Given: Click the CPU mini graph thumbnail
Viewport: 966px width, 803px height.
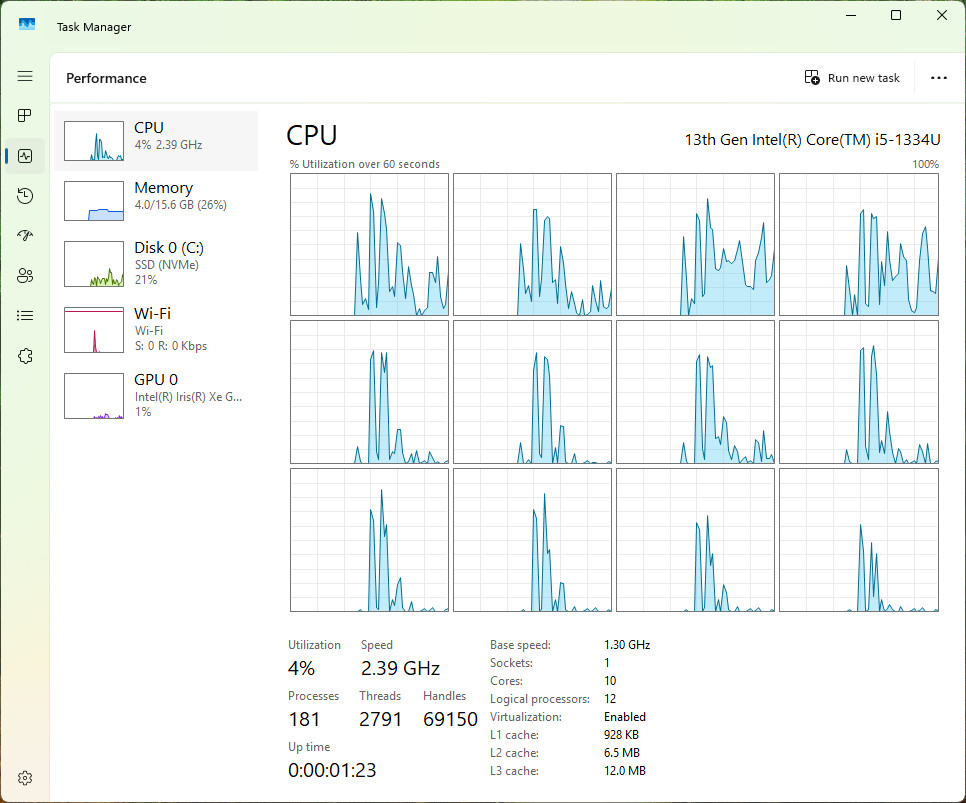Looking at the screenshot, I should (x=94, y=141).
